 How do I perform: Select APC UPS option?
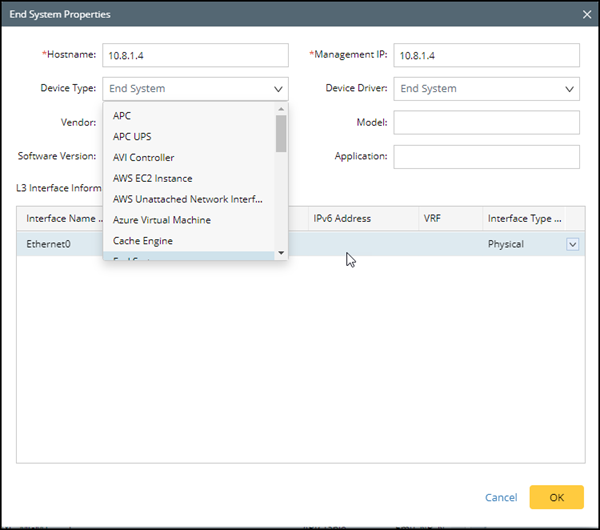point(132,137)
